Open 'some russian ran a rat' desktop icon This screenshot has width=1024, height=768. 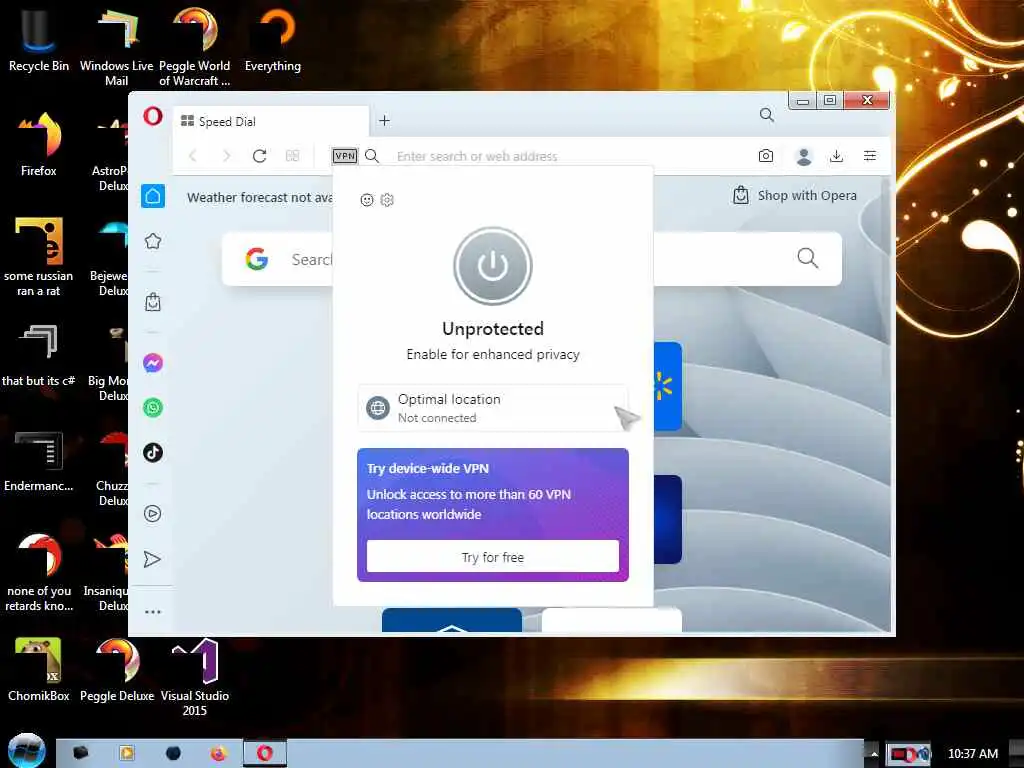click(x=39, y=256)
